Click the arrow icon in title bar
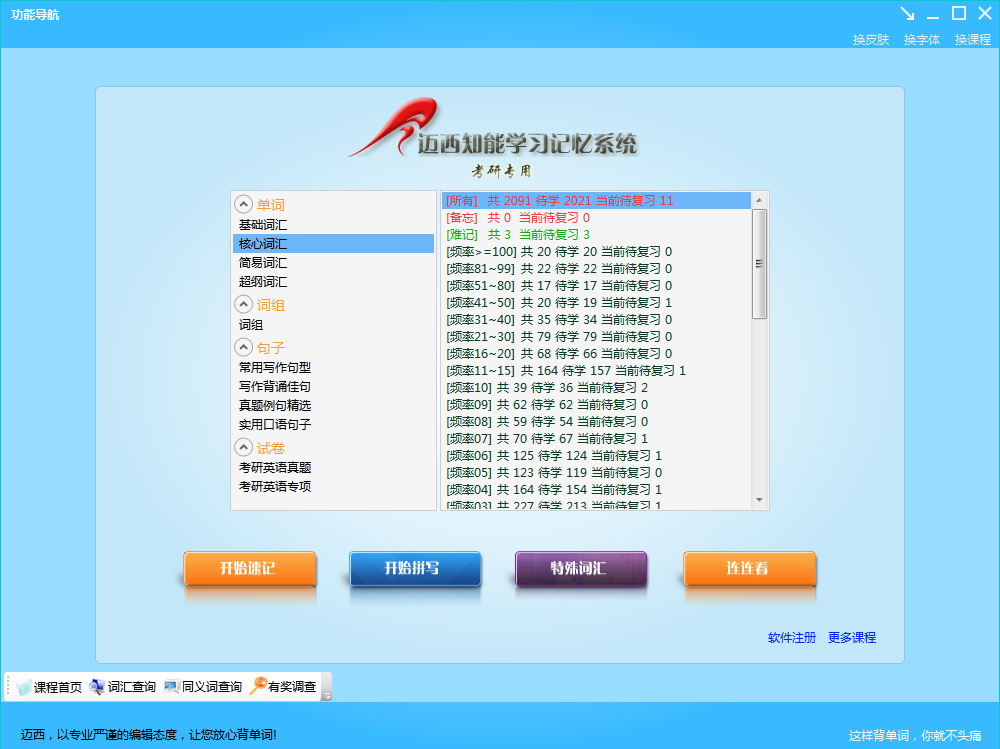This screenshot has height=749, width=1000. pos(907,13)
